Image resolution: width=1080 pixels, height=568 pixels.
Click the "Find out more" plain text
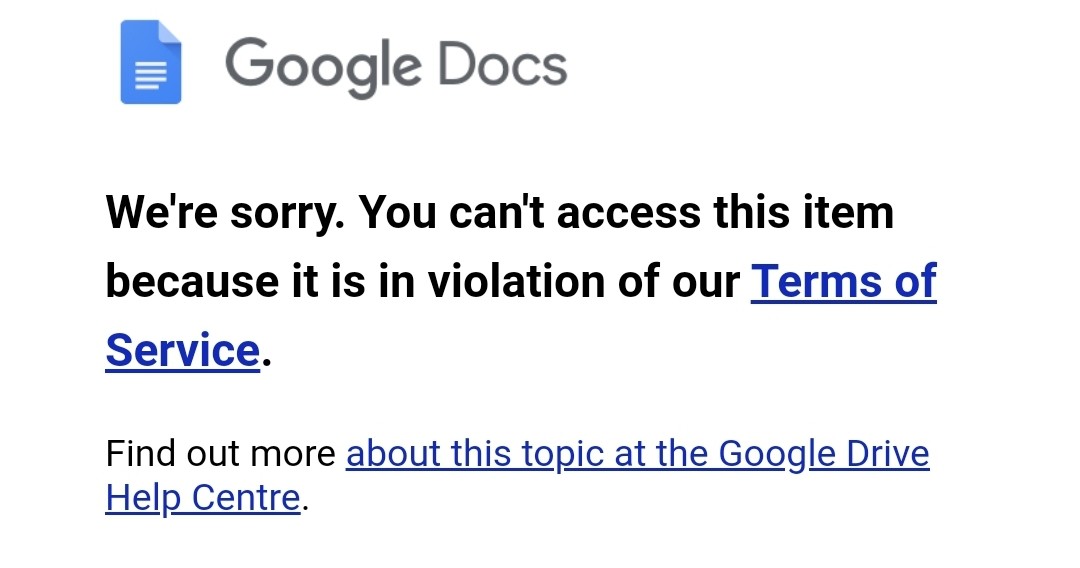click(220, 454)
